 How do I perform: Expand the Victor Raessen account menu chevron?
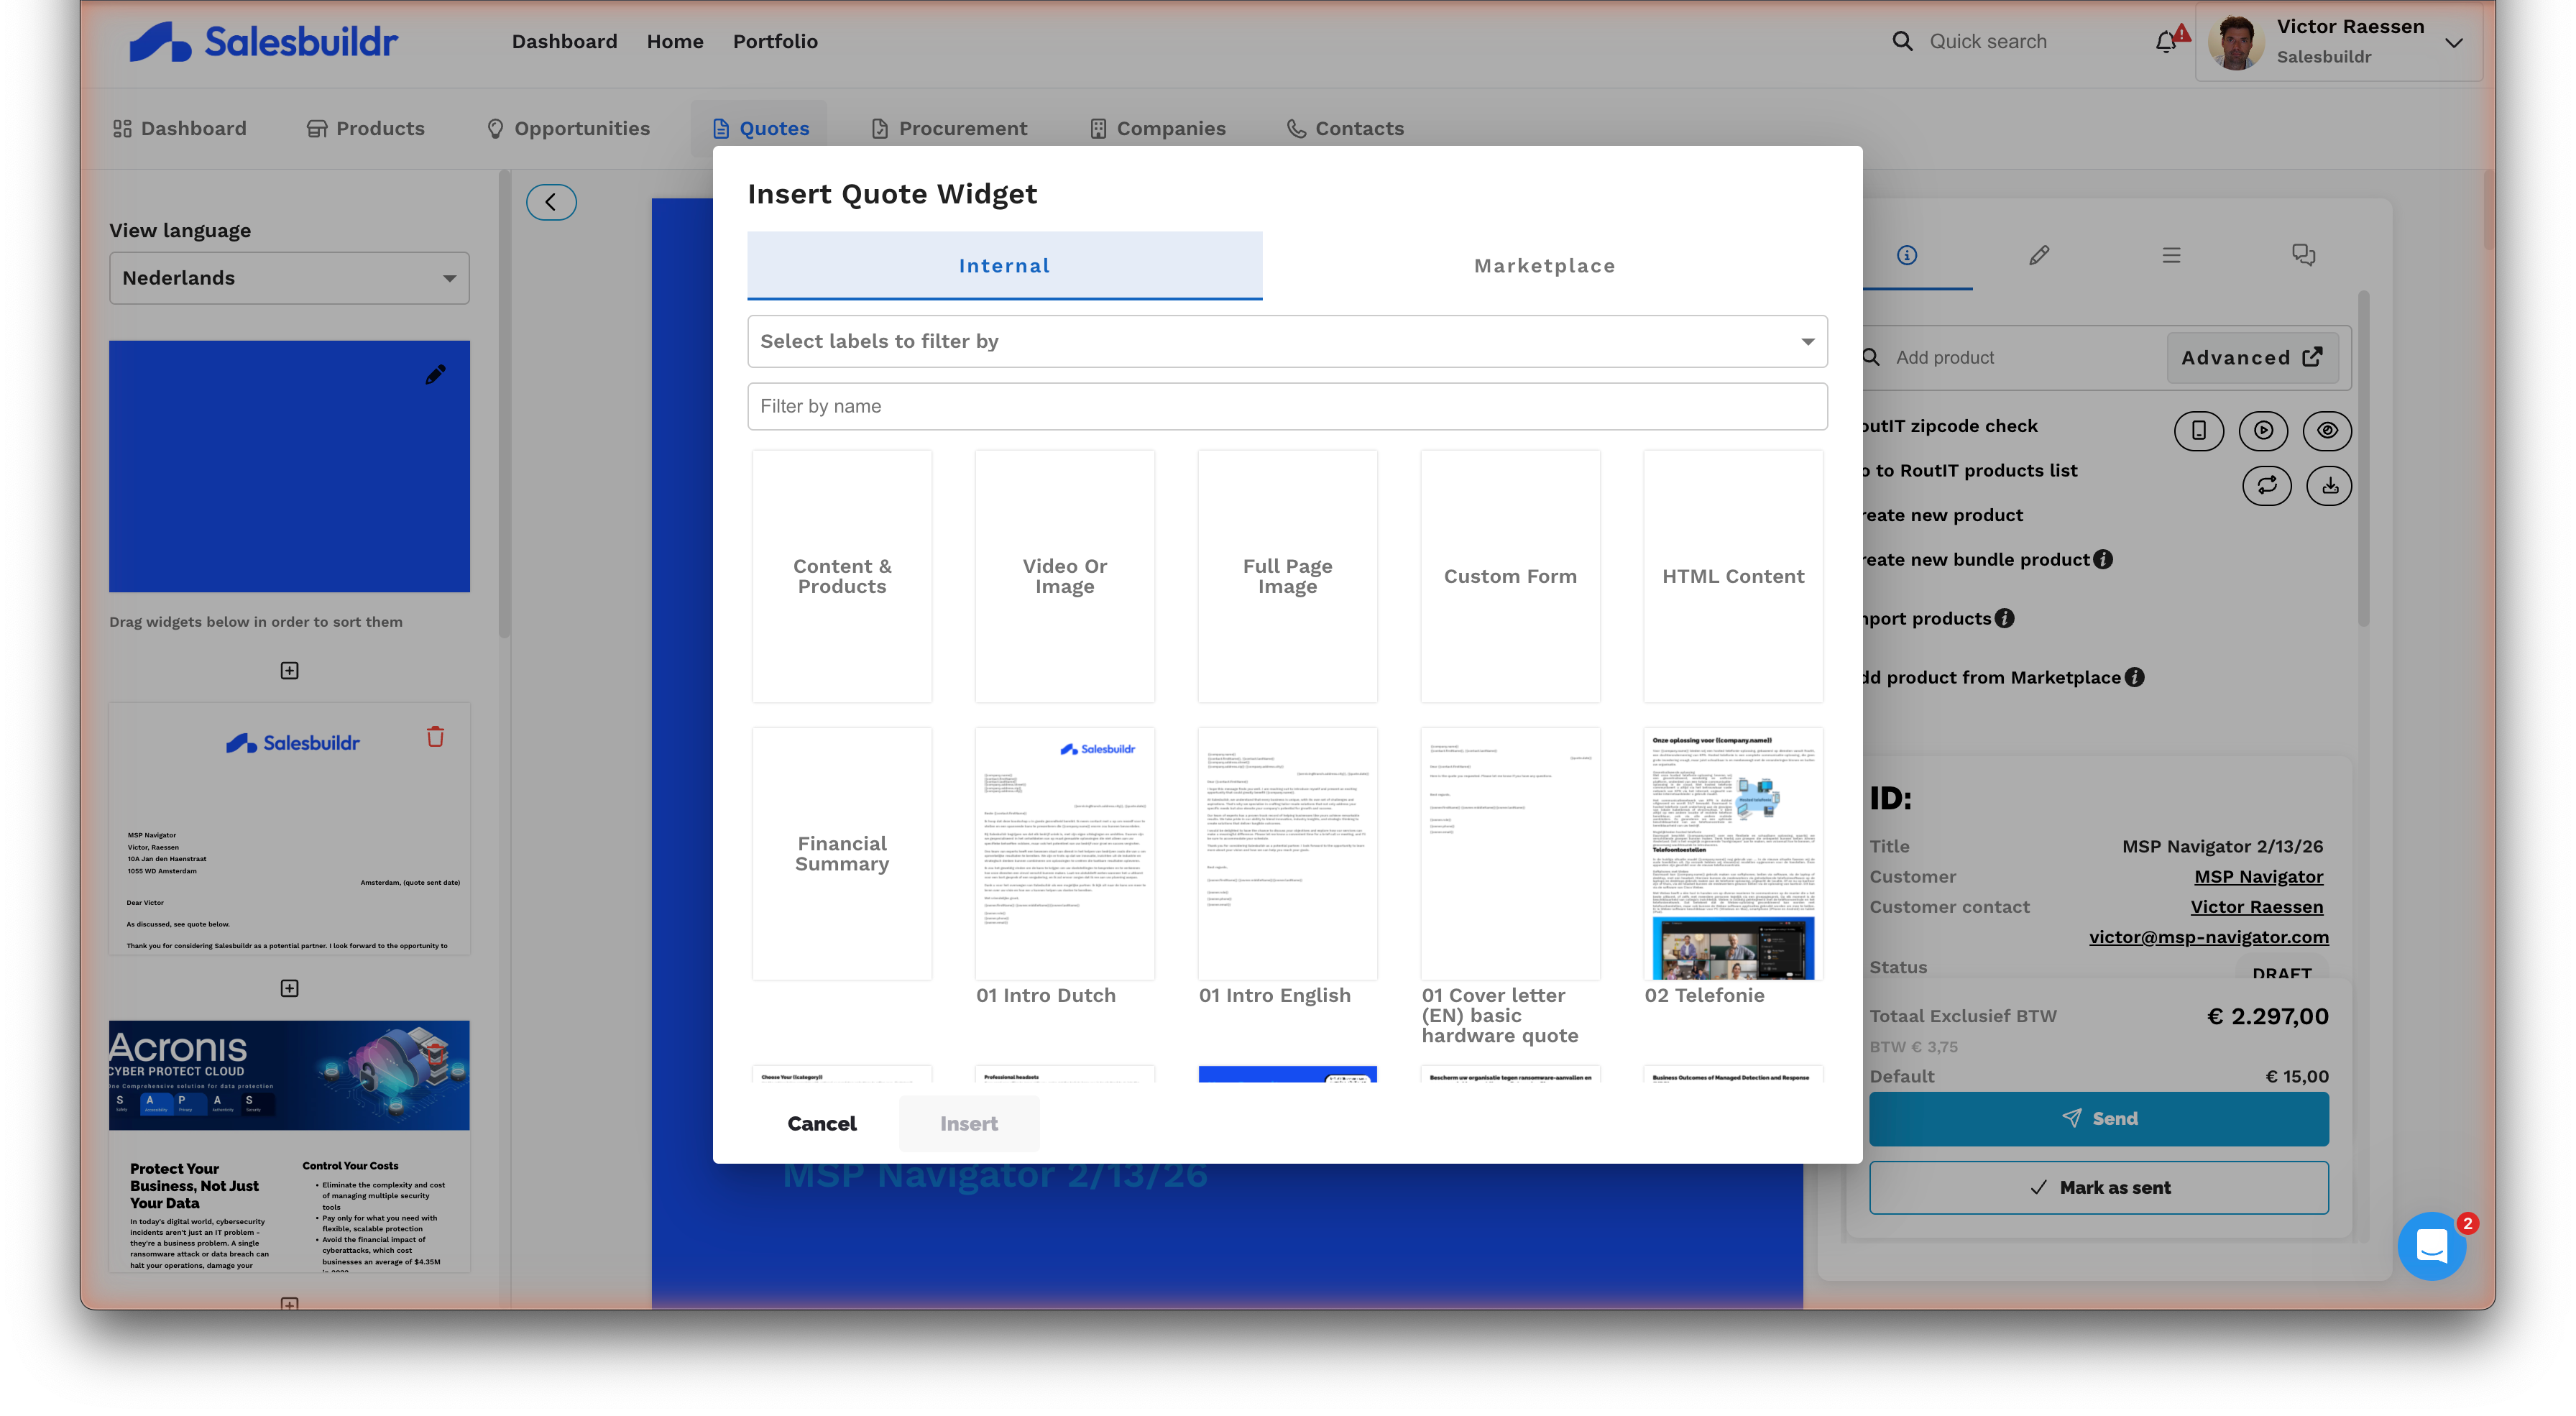tap(2453, 42)
